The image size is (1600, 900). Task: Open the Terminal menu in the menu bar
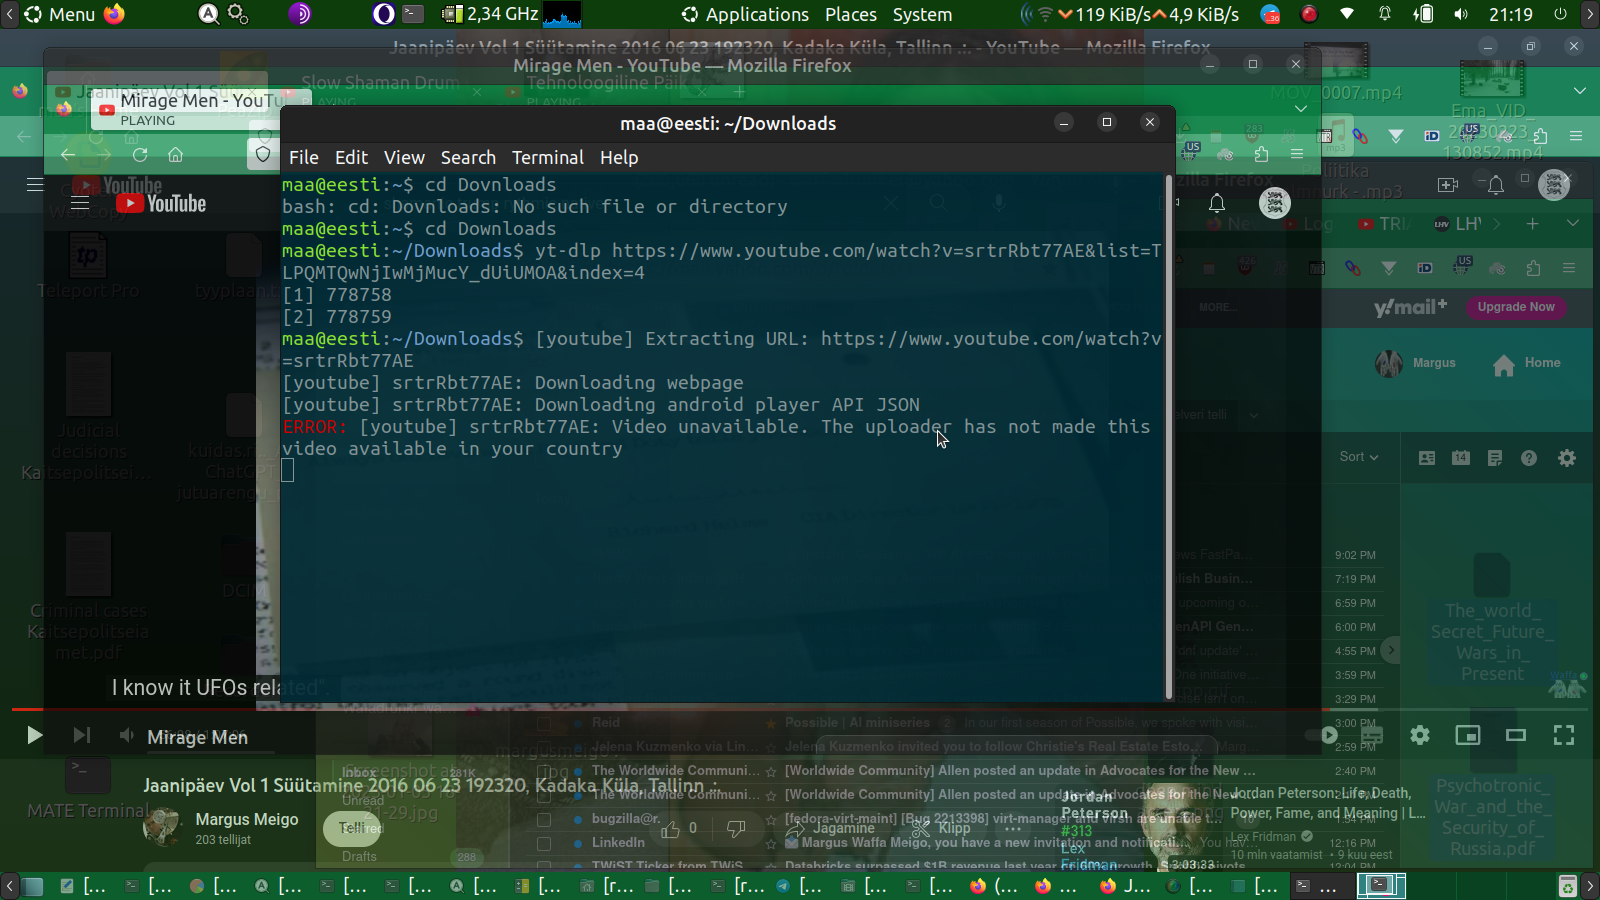click(547, 158)
